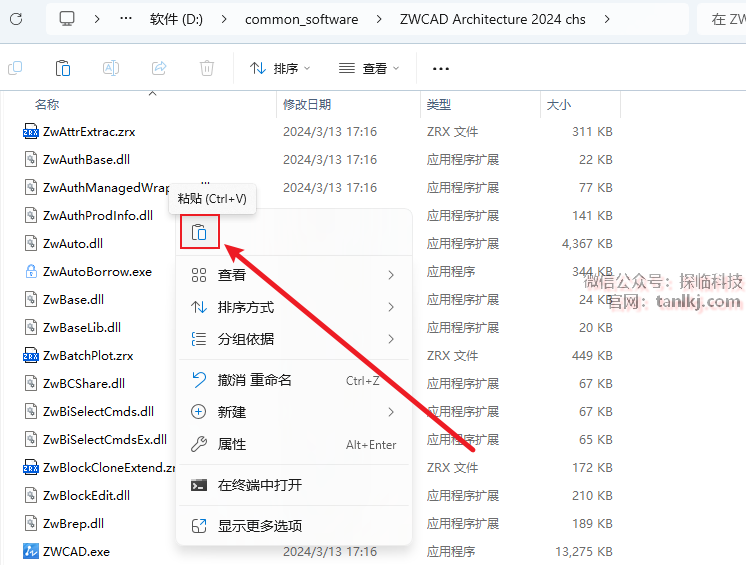Click the paste icon in the context menu
The width and height of the screenshot is (746, 575).
(199, 232)
